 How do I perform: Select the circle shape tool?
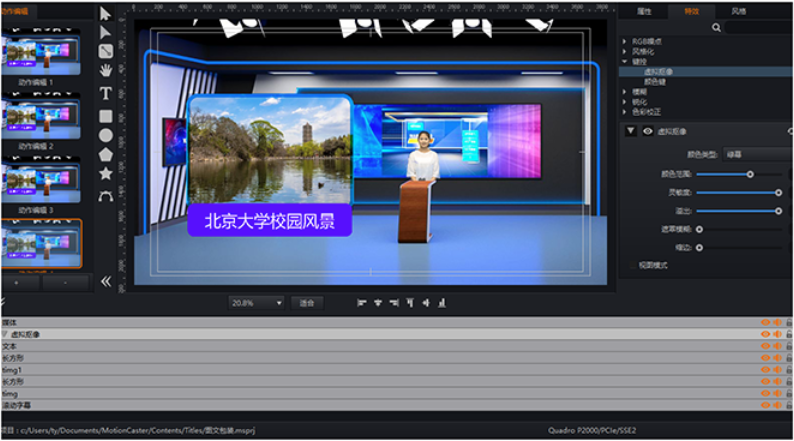coord(106,135)
